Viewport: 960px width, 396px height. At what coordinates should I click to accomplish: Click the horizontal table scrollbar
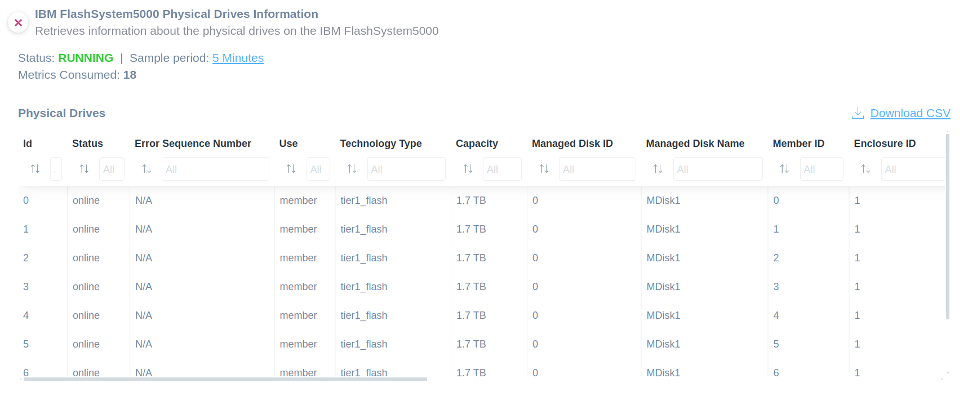pyautogui.click(x=225, y=379)
